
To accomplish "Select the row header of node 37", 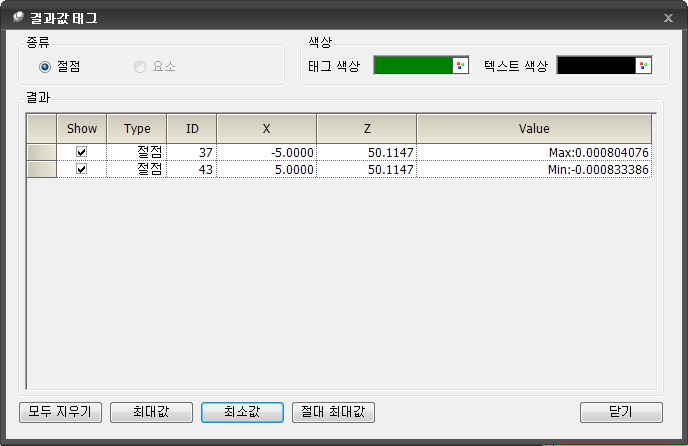I will pyautogui.click(x=42, y=152).
